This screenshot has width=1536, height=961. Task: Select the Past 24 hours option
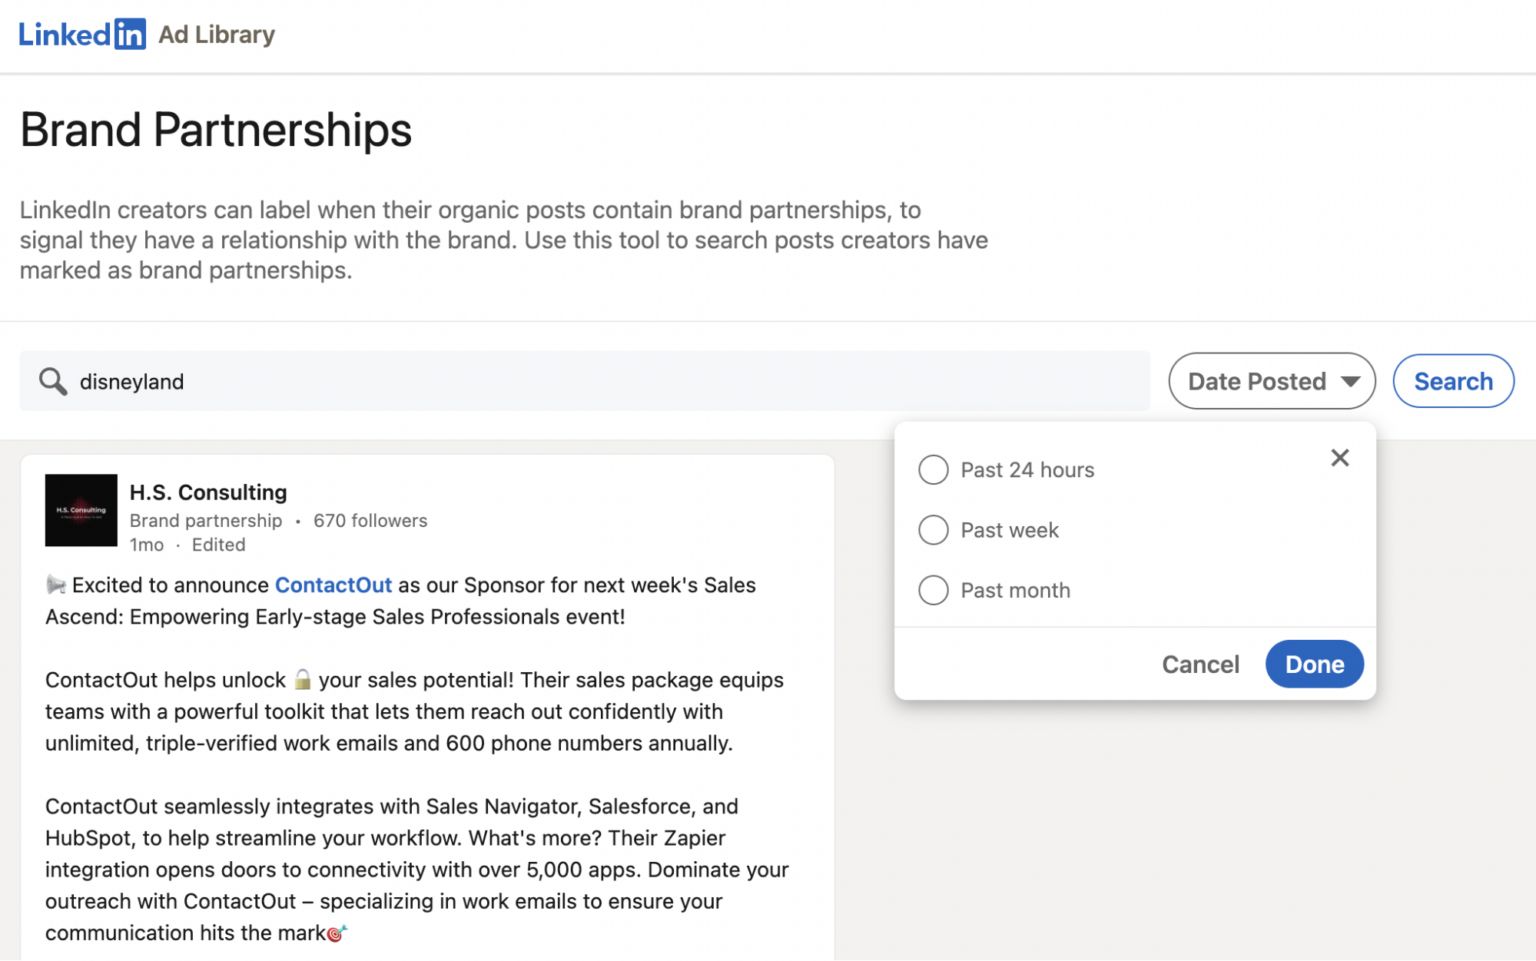coord(932,469)
